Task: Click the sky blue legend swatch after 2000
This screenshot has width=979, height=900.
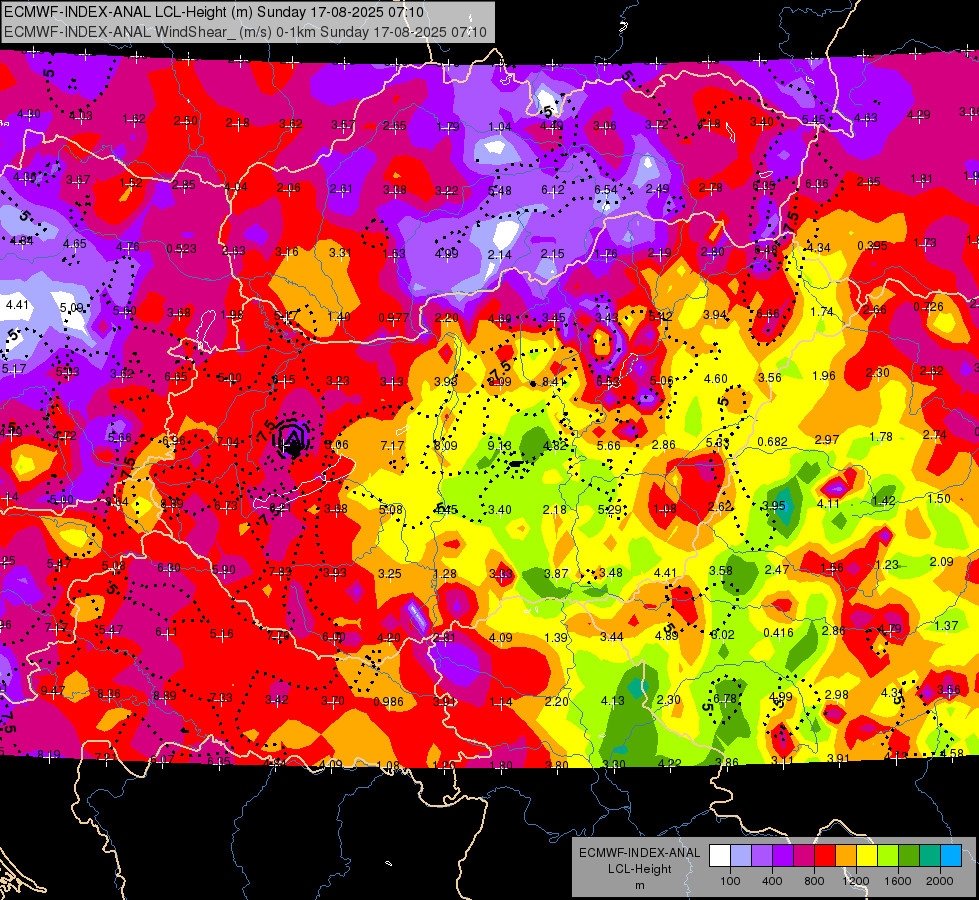Action: click(951, 856)
